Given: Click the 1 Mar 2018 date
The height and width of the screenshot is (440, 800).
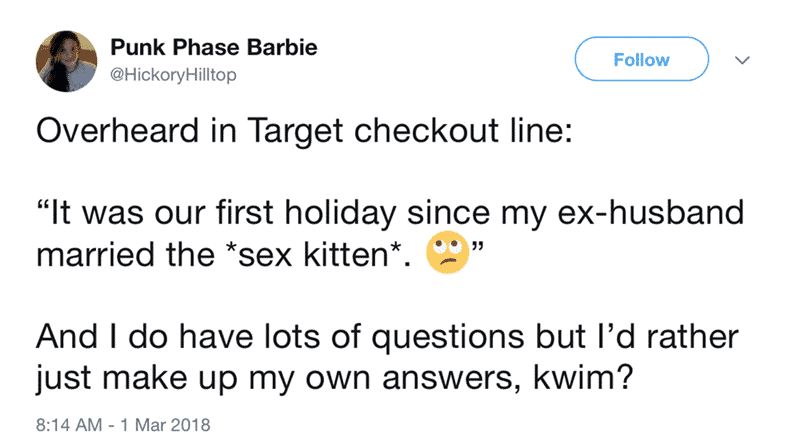Looking at the screenshot, I should (165, 425).
